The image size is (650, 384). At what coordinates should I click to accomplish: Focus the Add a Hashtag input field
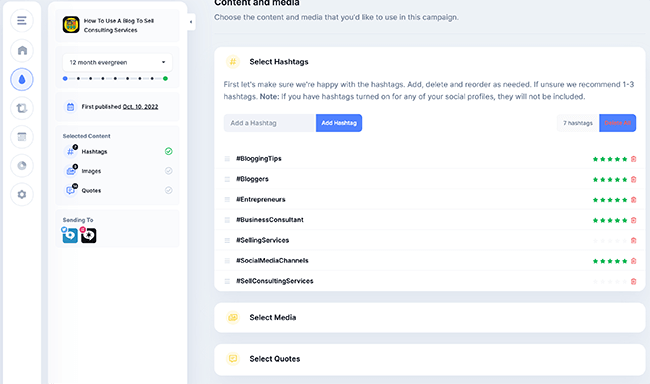270,123
